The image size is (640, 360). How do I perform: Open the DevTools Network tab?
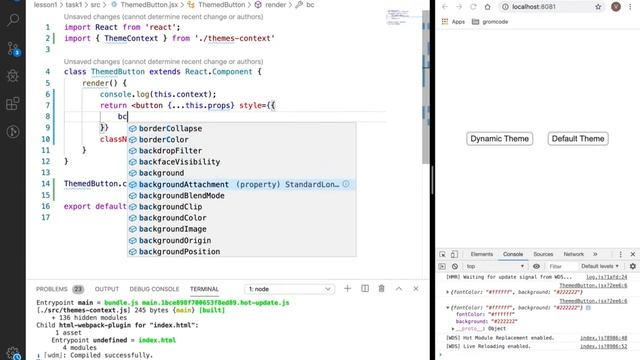573,254
